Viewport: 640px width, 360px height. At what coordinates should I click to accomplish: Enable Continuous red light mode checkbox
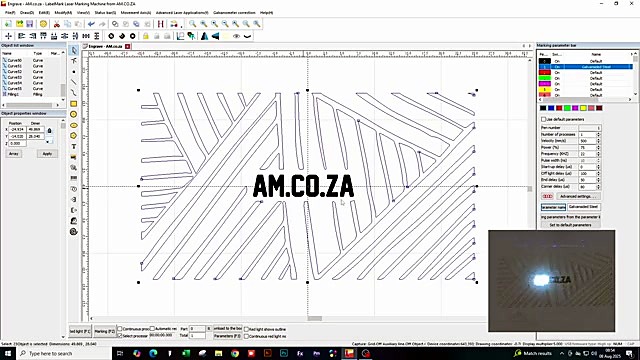(x=247, y=336)
